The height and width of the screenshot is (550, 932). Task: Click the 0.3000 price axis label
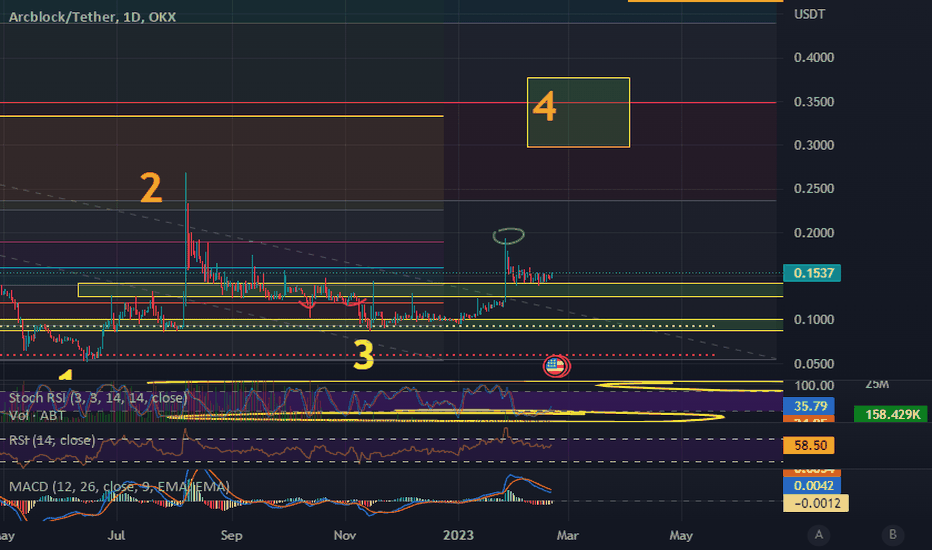(814, 145)
